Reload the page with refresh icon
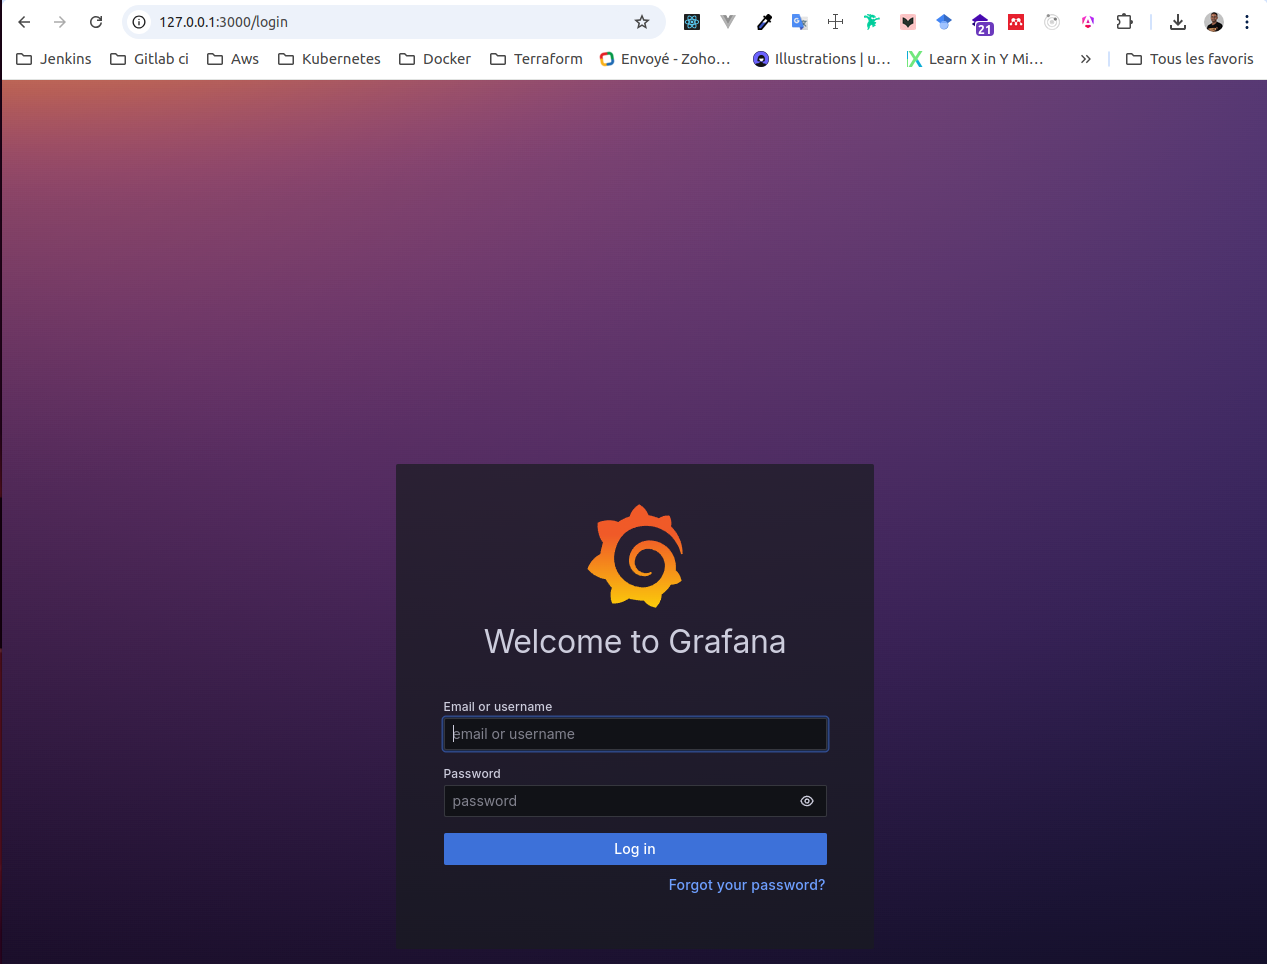1267x964 pixels. coord(96,22)
